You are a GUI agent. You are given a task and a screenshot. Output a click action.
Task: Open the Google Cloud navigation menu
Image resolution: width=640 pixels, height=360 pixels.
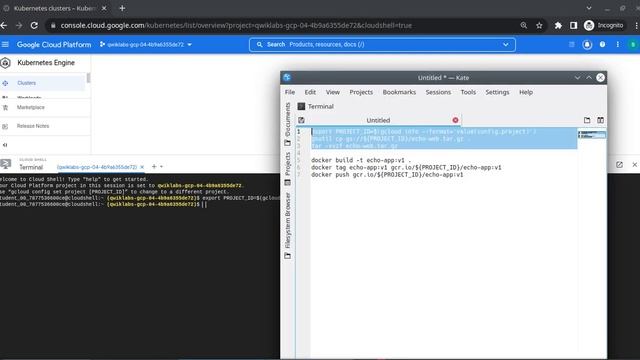point(5,44)
